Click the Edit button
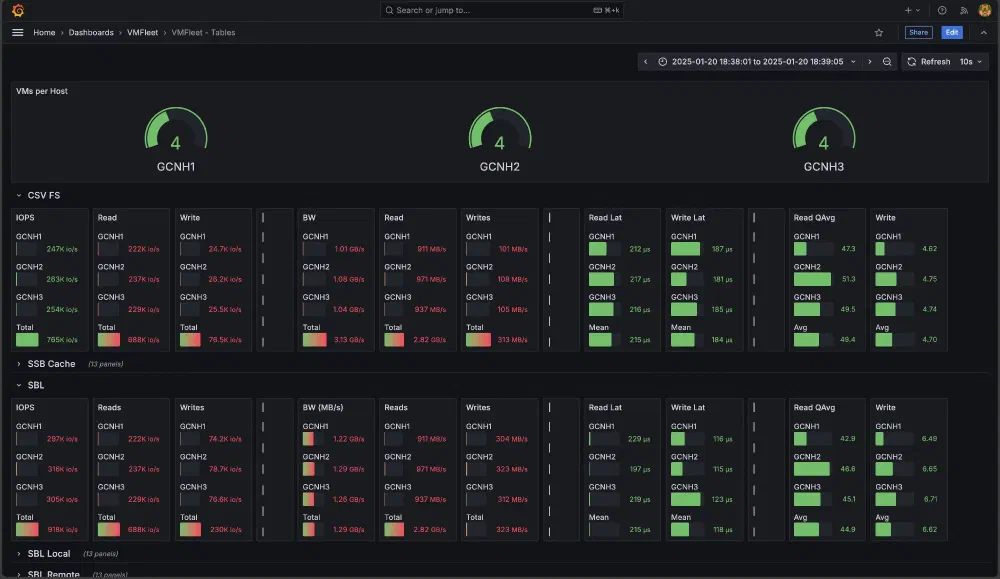 pos(952,33)
